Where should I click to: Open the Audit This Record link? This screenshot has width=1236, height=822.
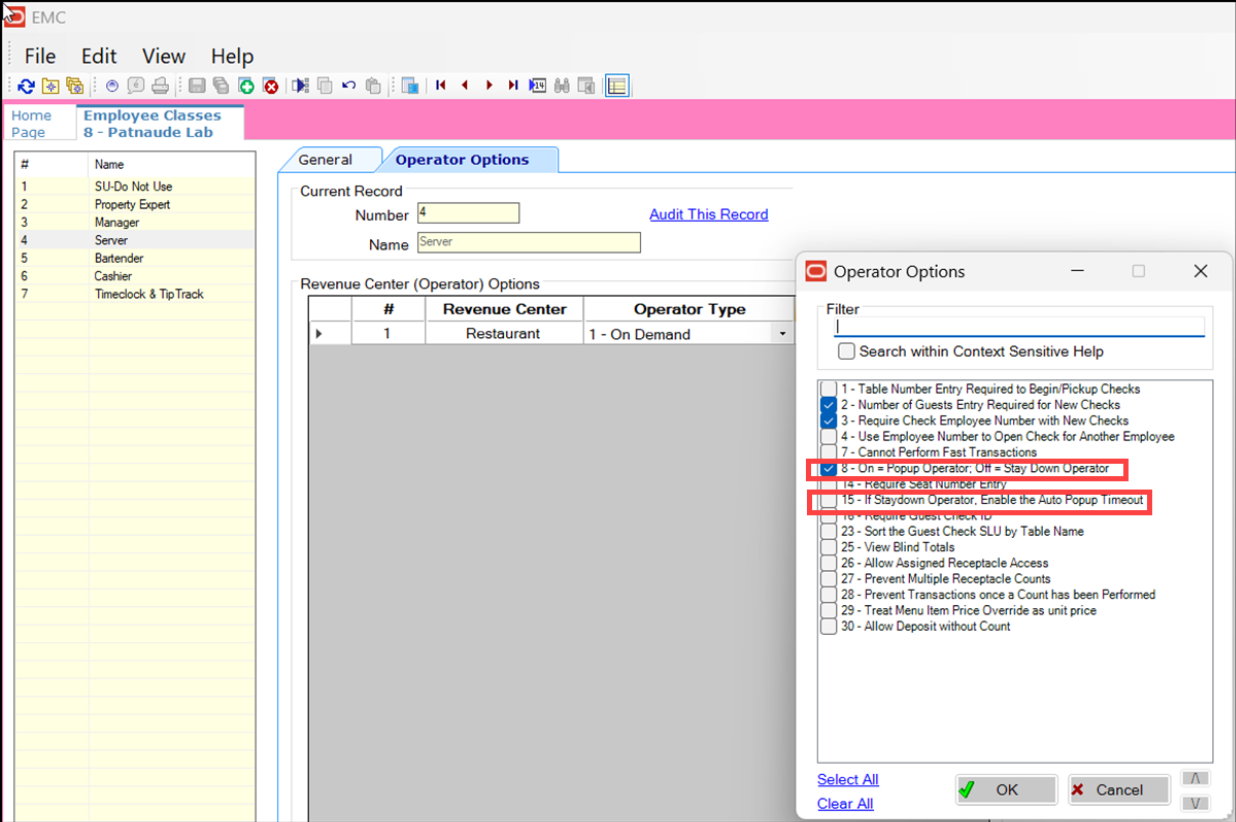(709, 214)
